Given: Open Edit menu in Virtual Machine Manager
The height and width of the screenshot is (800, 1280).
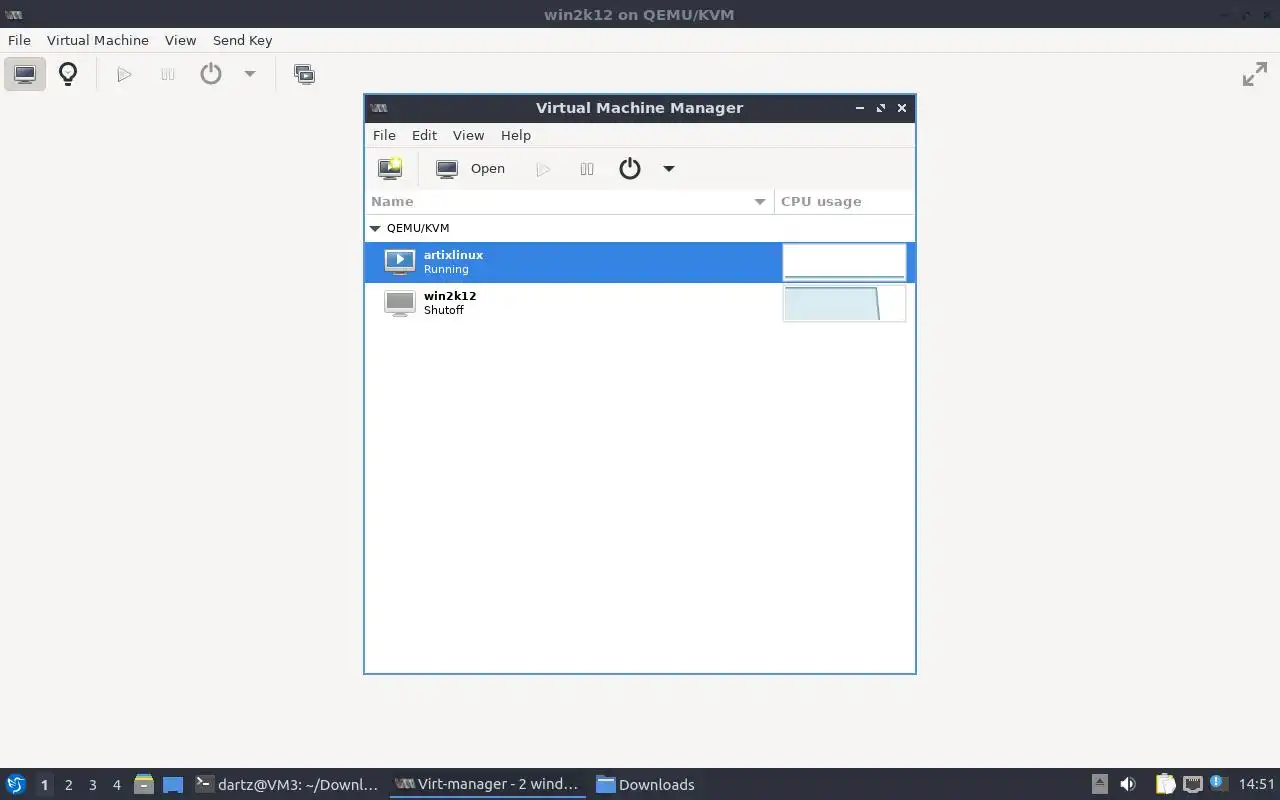Looking at the screenshot, I should click(x=424, y=135).
